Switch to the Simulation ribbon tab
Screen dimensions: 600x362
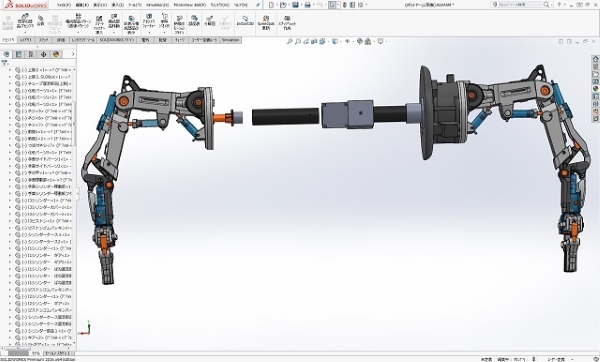click(230, 40)
